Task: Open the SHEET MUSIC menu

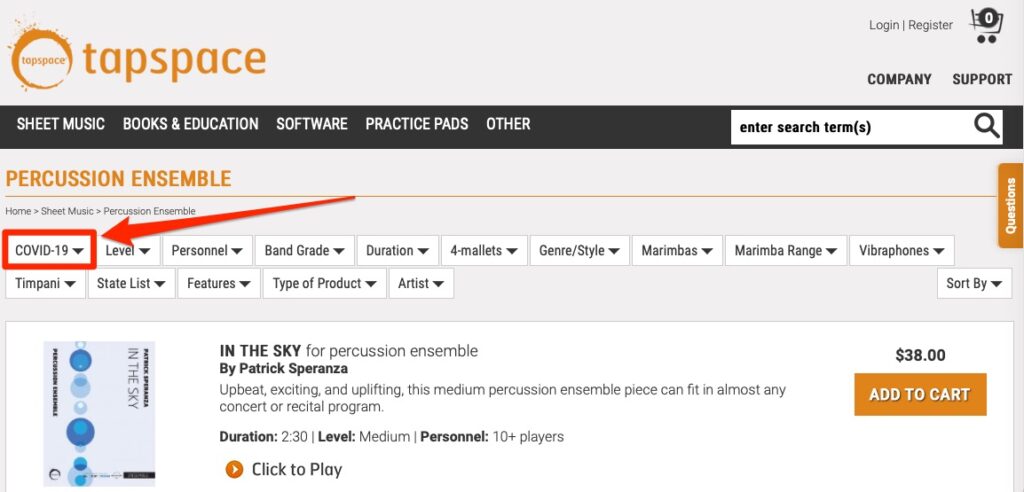Action: pos(61,124)
